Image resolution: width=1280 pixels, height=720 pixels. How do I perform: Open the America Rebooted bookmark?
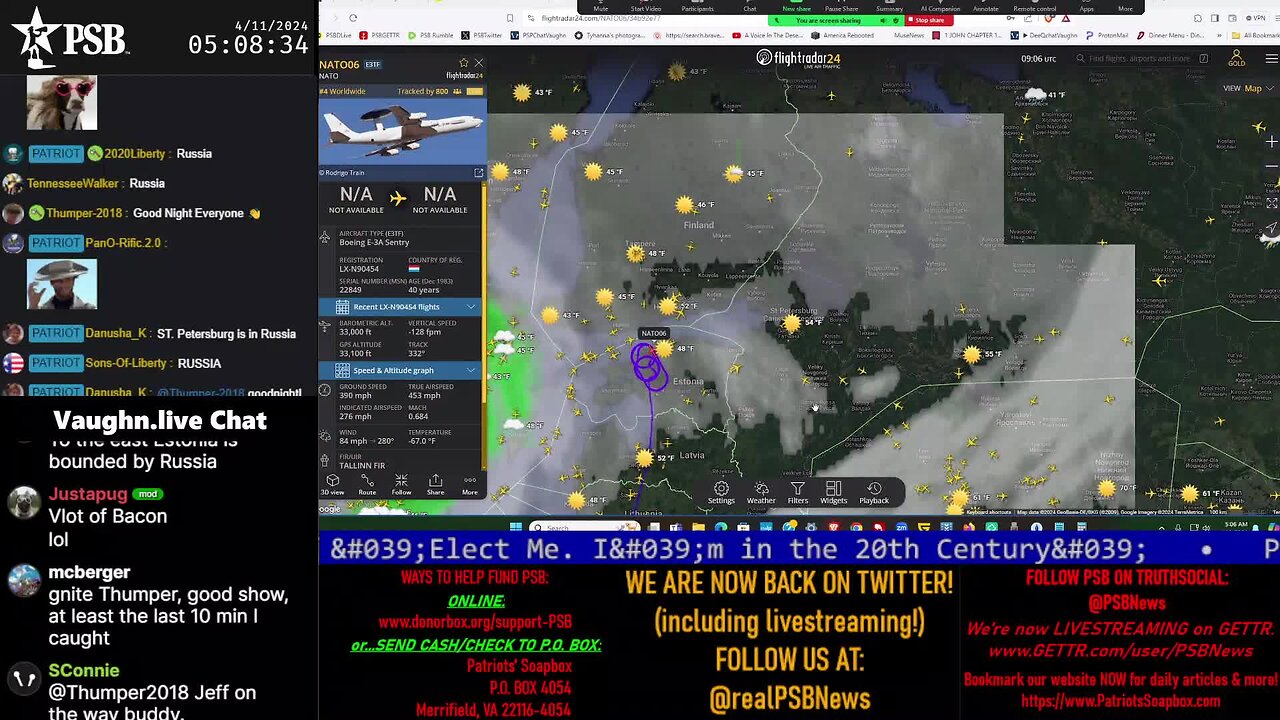tap(843, 35)
